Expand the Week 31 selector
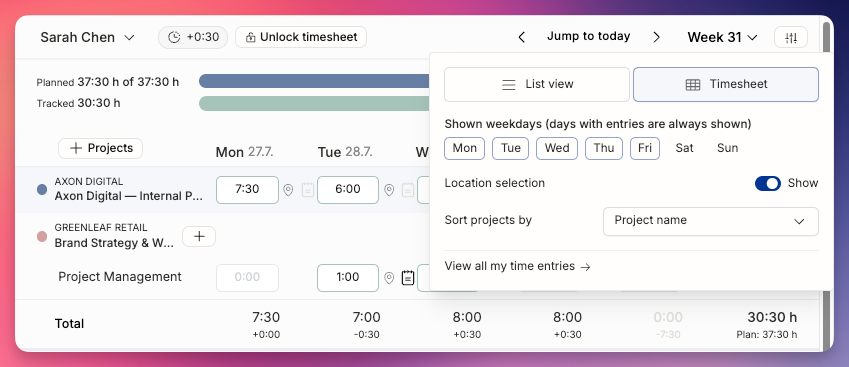Screen dimensions: 849x367 click(722, 37)
